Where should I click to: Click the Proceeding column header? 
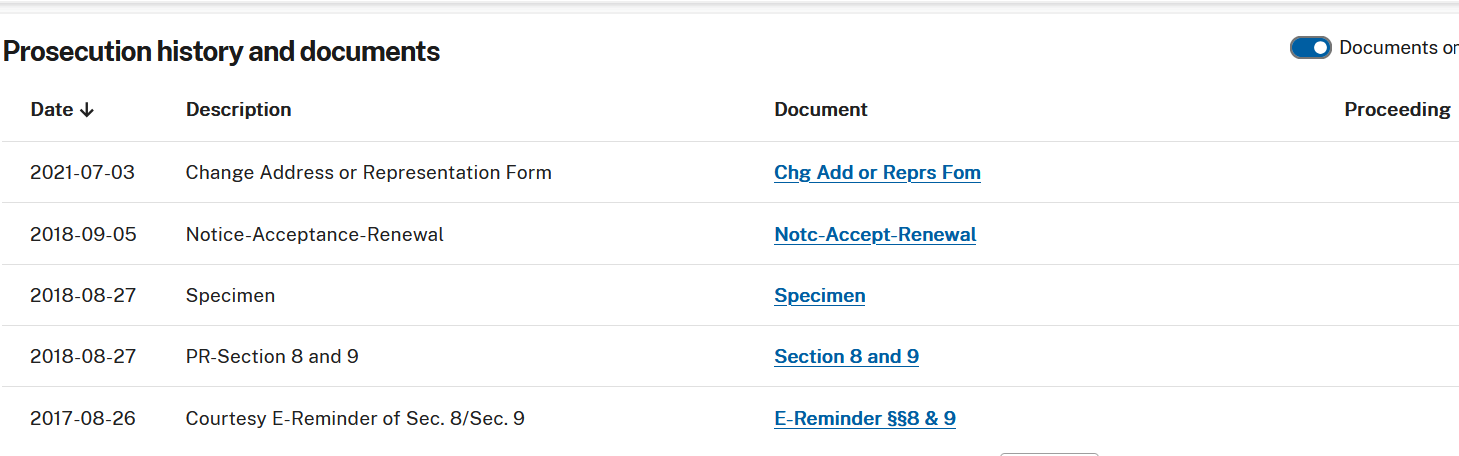click(x=1396, y=110)
